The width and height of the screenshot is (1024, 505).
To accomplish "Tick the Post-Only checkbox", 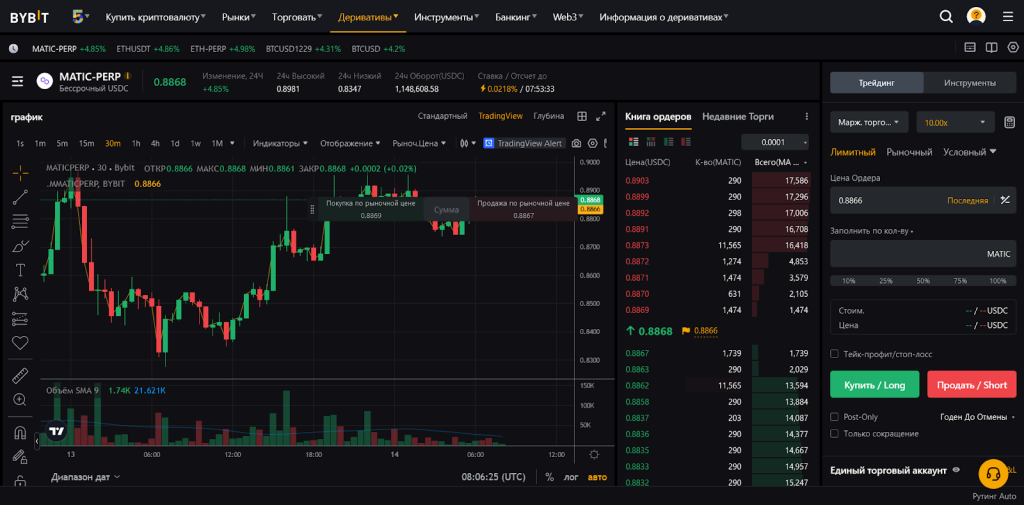I will click(x=835, y=417).
